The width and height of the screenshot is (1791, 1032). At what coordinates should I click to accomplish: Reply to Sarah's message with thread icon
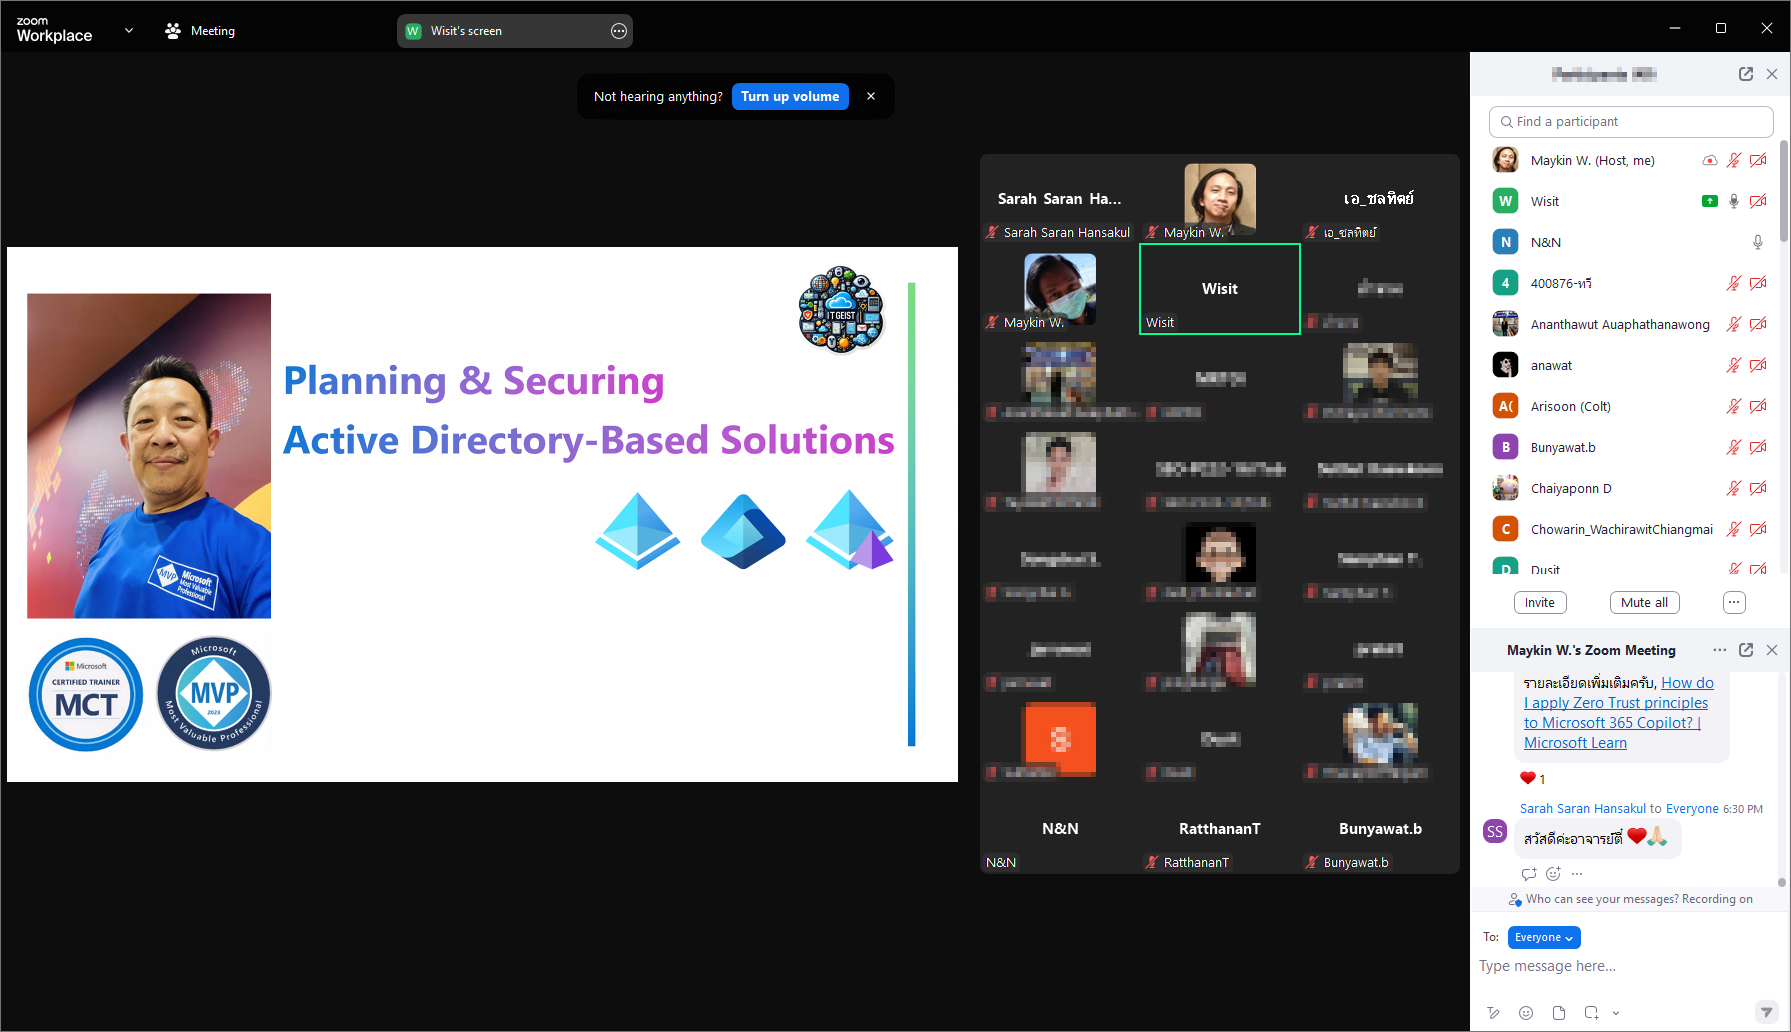pyautogui.click(x=1529, y=874)
